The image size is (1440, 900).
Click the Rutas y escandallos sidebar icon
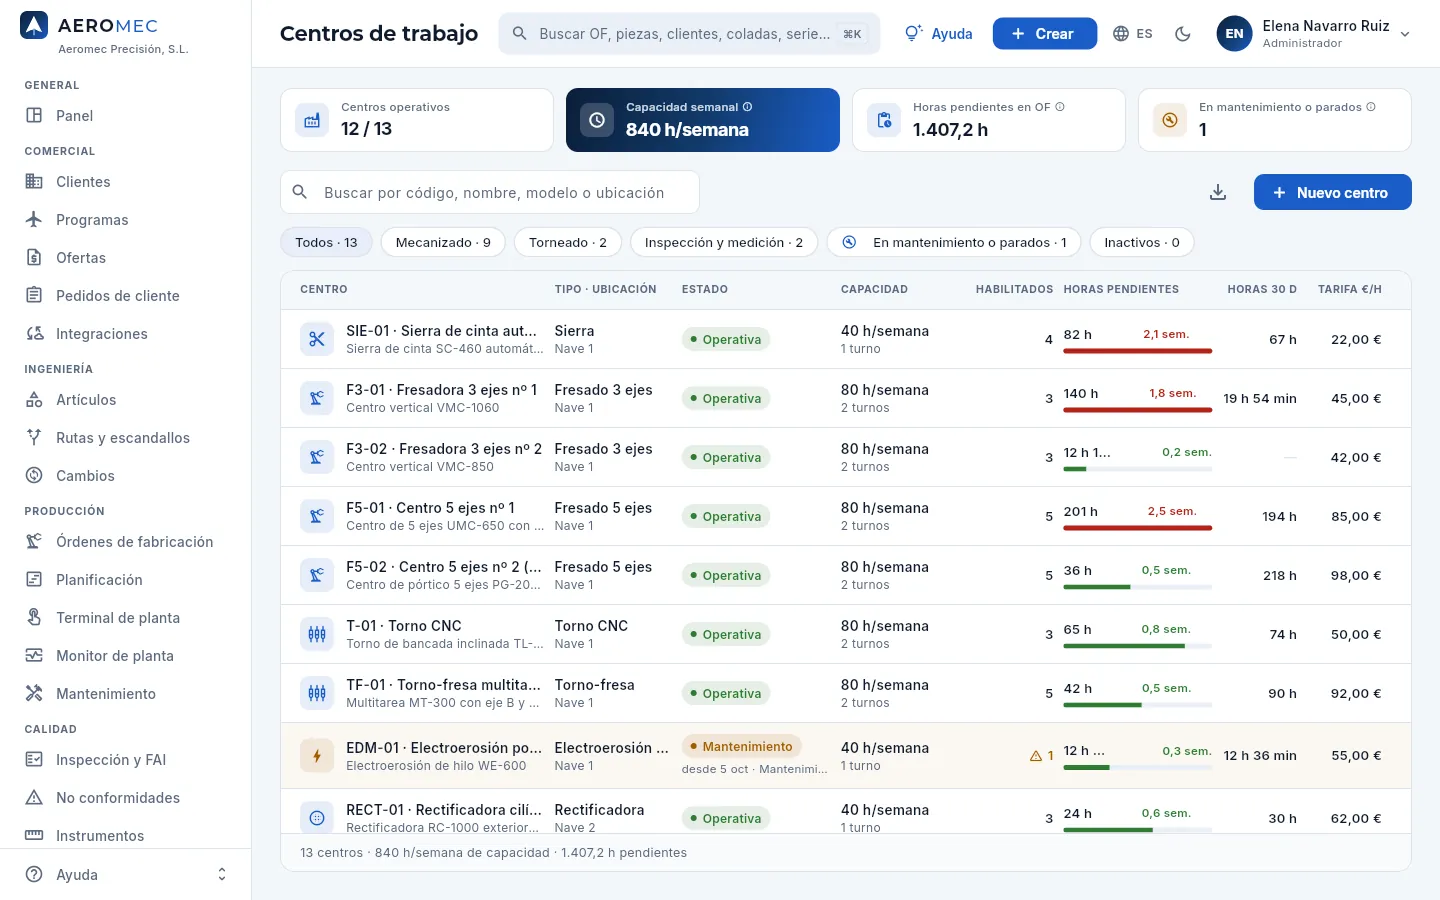[34, 437]
